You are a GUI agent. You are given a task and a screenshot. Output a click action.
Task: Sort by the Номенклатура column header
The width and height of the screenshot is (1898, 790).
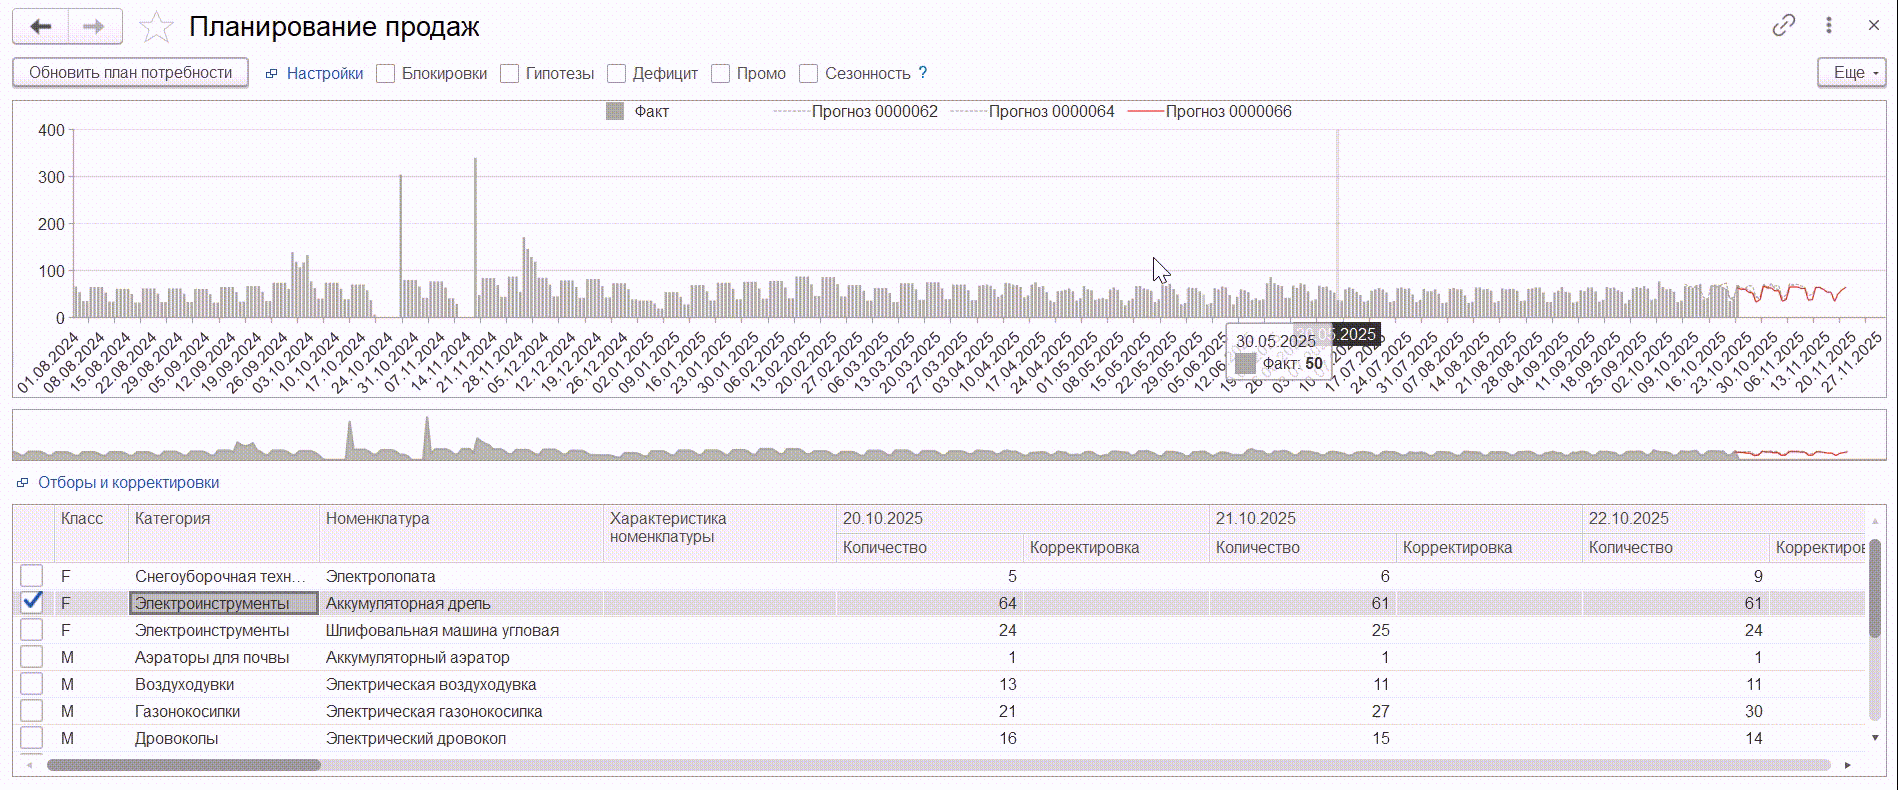(377, 518)
